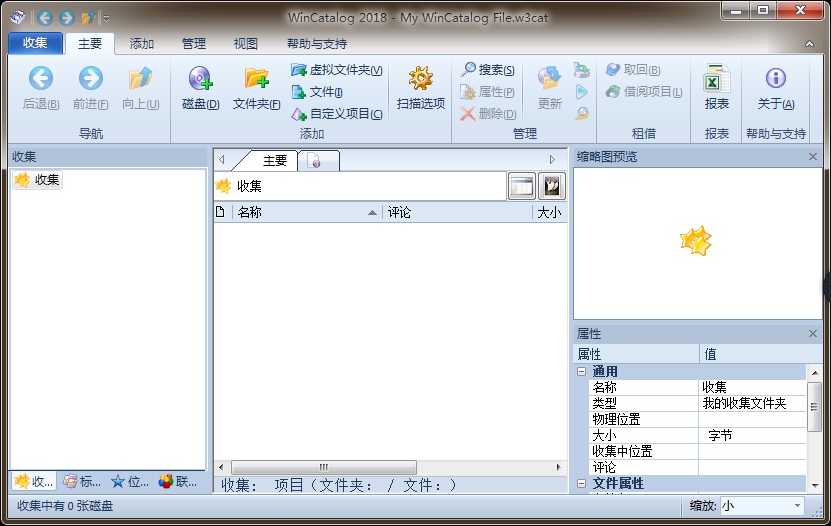Click the WinCatalog app icon in title bar
The width and height of the screenshot is (831, 526).
[x=19, y=17]
